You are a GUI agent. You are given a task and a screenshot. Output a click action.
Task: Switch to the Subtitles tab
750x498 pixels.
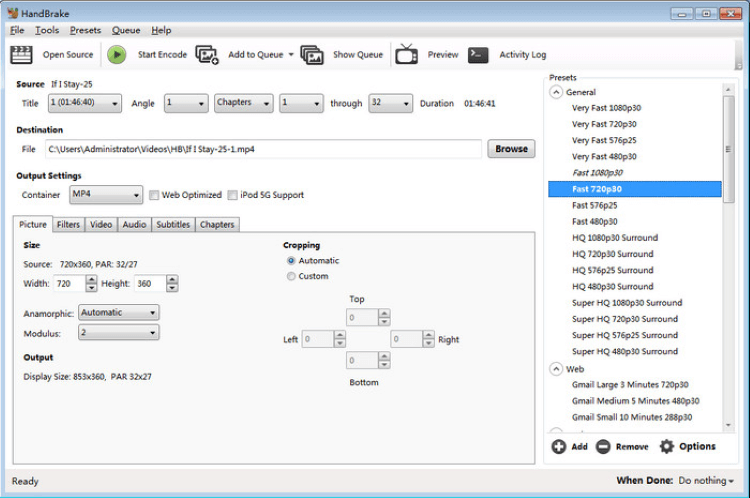click(173, 224)
